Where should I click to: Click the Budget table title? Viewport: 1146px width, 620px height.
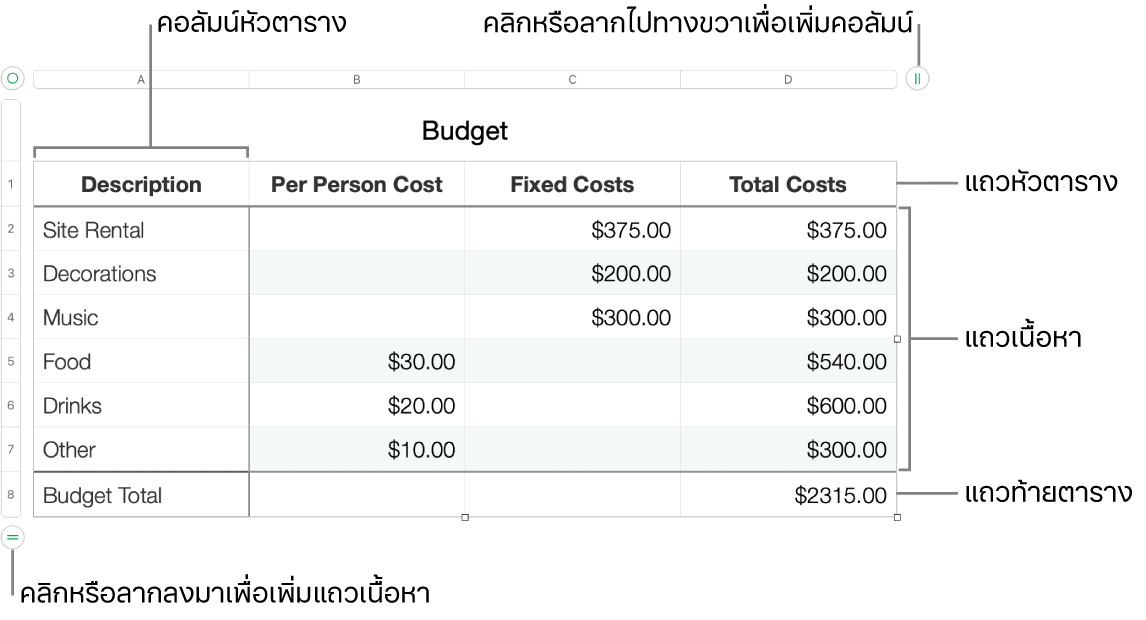click(x=465, y=131)
